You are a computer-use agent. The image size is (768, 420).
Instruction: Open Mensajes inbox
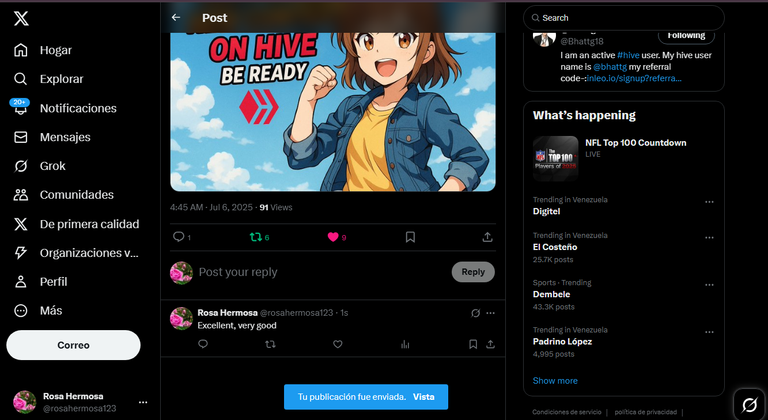(x=52, y=137)
